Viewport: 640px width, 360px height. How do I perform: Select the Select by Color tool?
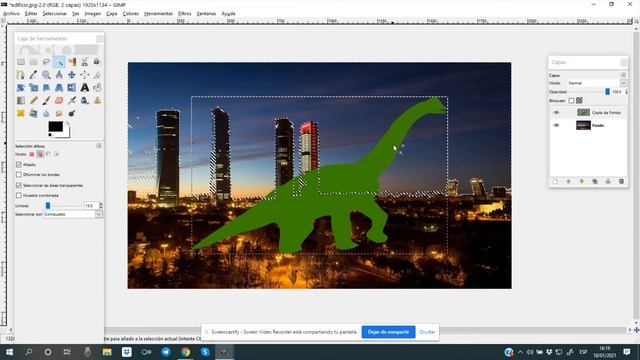point(72,62)
